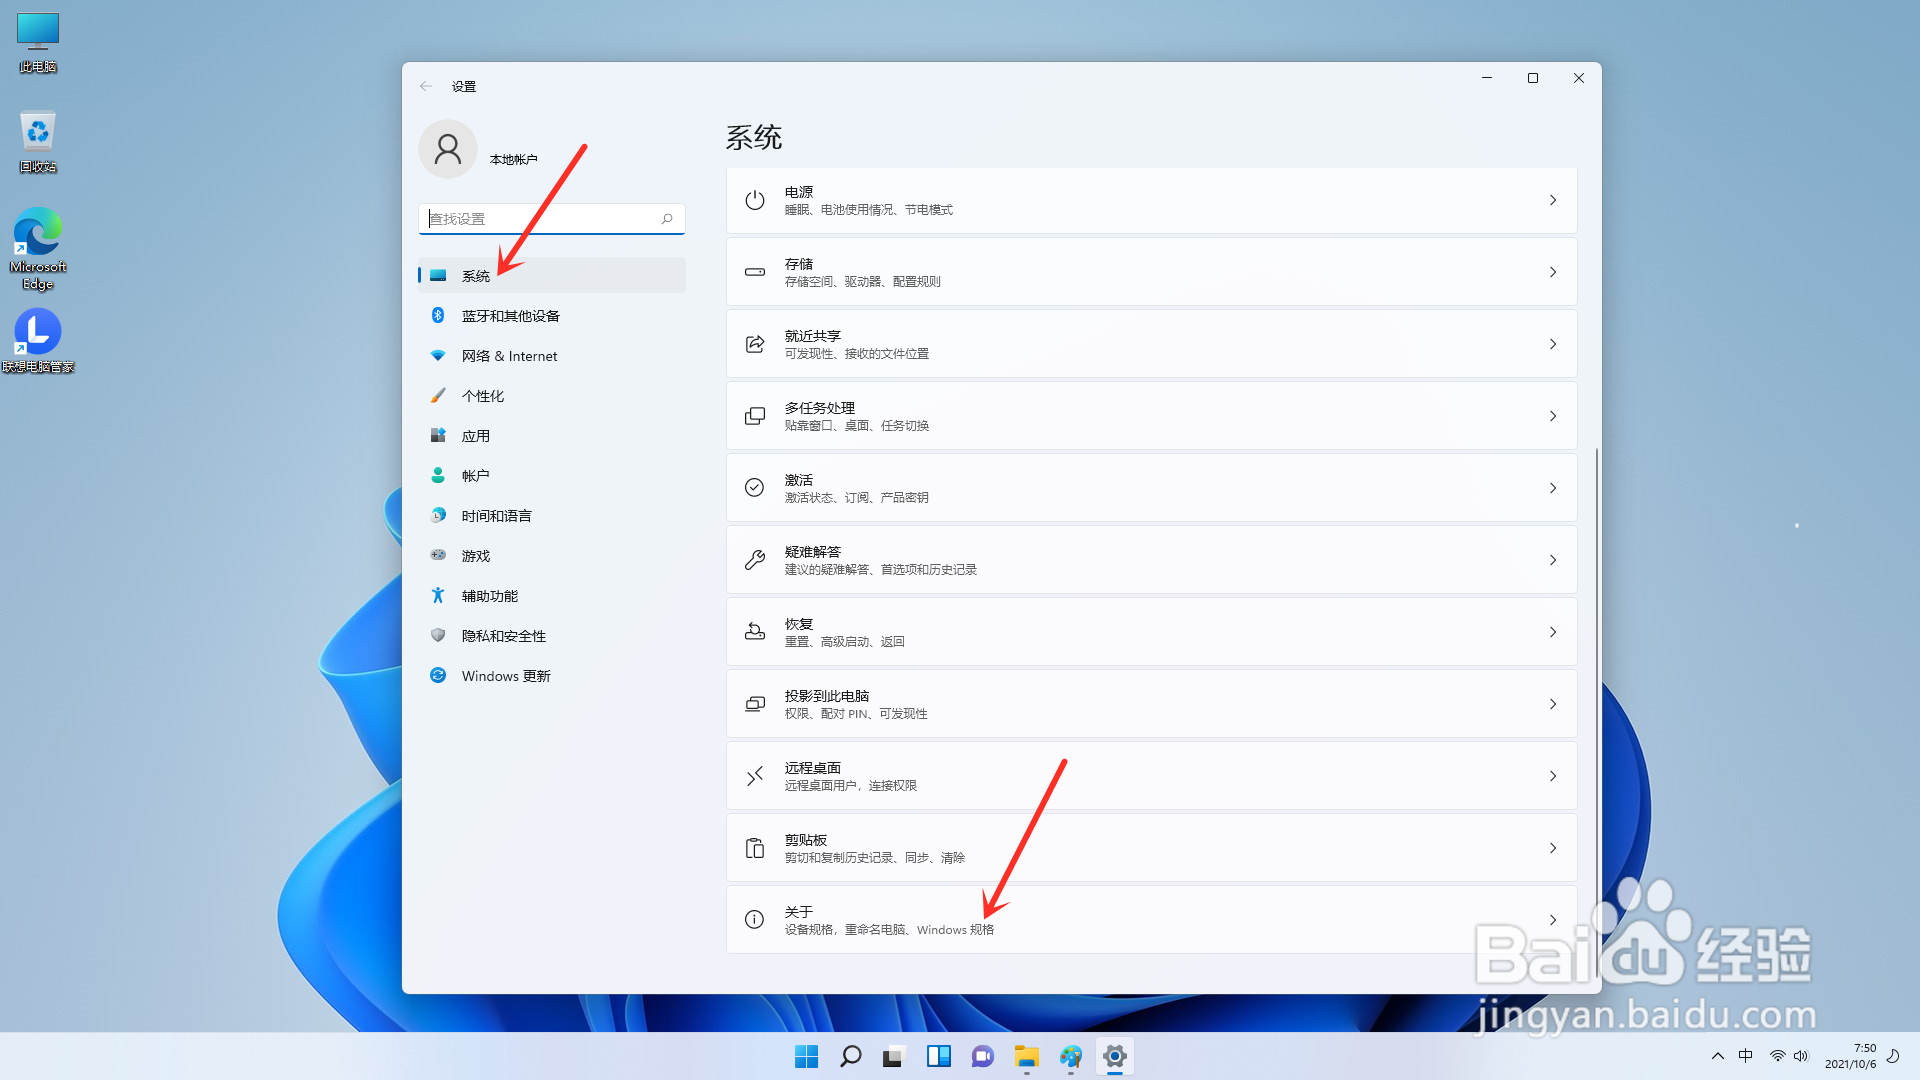The width and height of the screenshot is (1920, 1080).
Task: Select 系统 in the sidebar
Action: [x=552, y=275]
